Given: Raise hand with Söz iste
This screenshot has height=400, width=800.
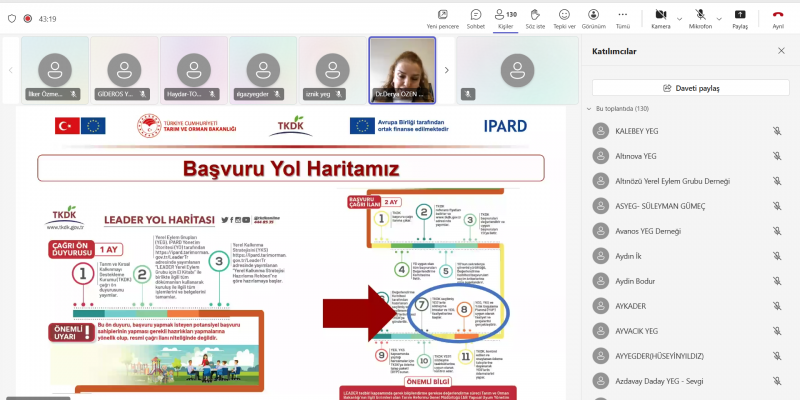Looking at the screenshot, I should pos(535,19).
